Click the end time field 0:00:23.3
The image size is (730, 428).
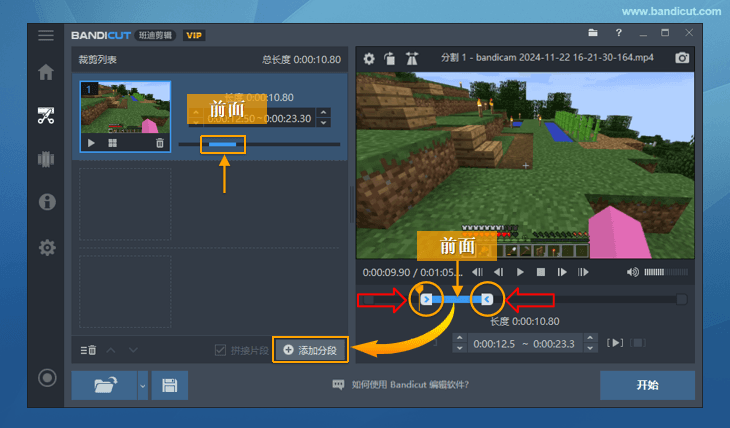tap(554, 344)
